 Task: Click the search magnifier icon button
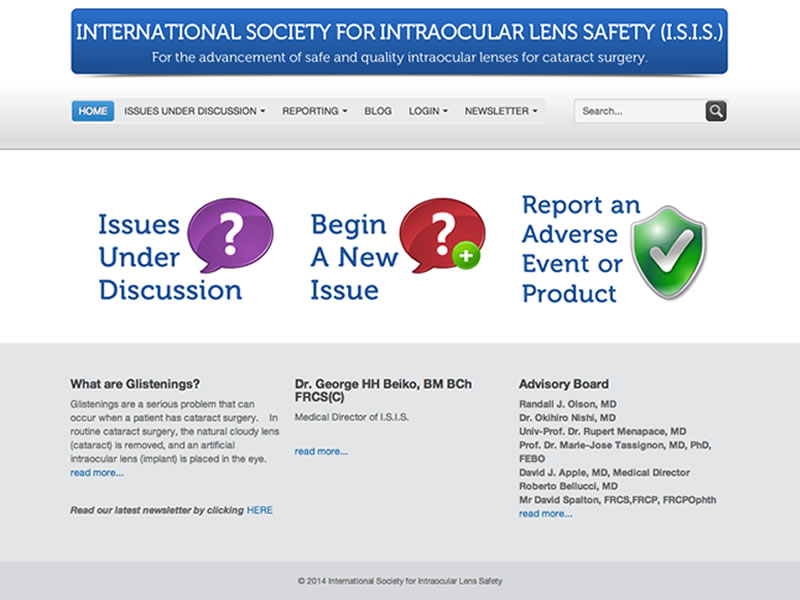[716, 111]
